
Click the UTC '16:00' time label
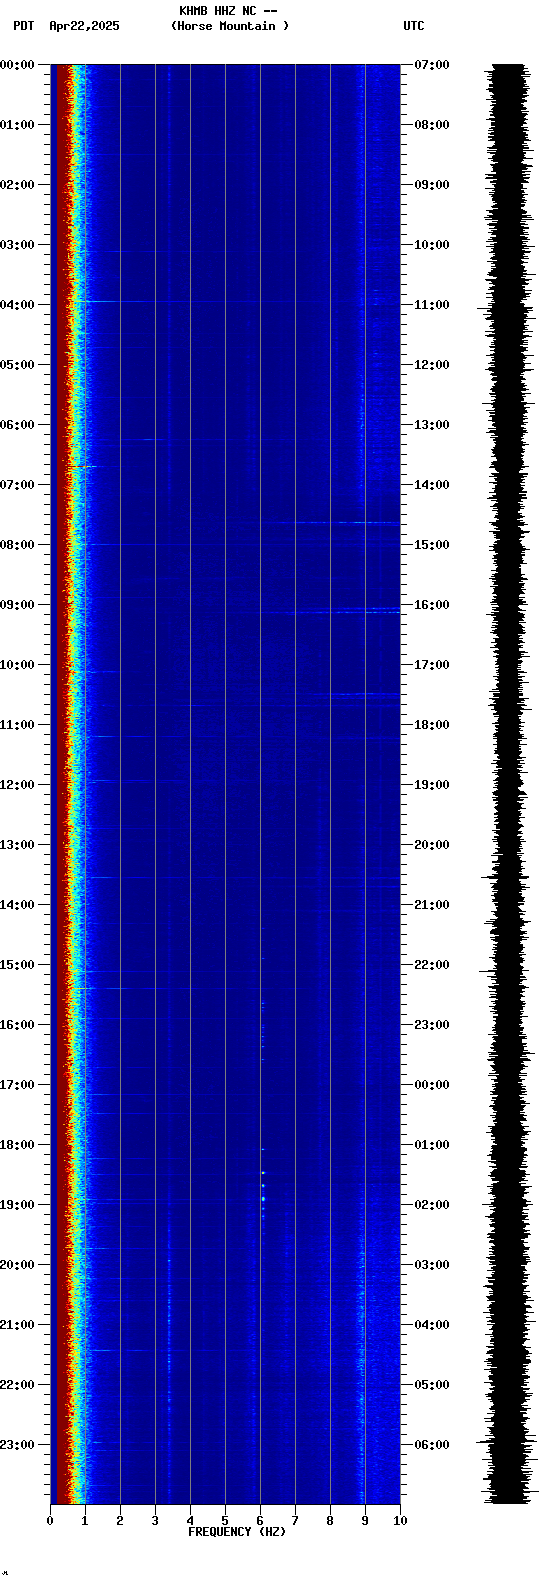tap(432, 605)
